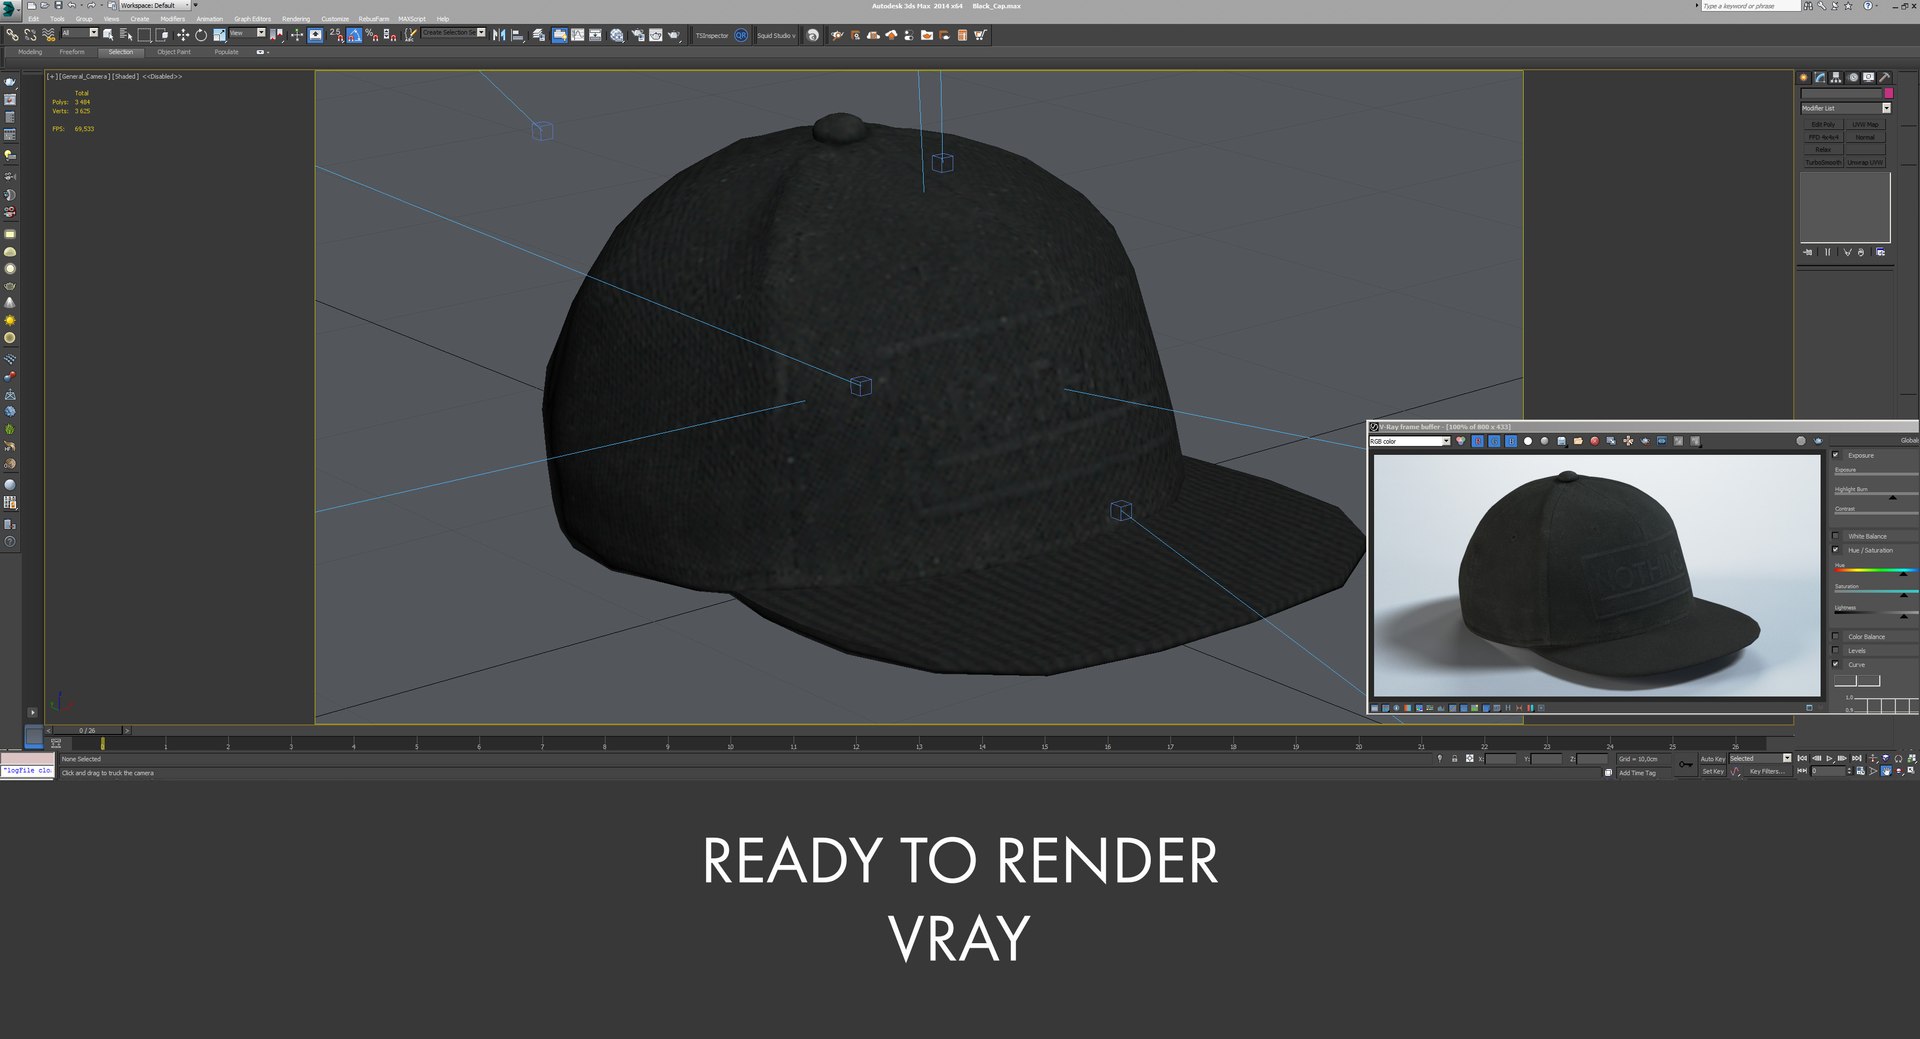Viewport: 1920px width, 1039px height.
Task: Open Render Setup icon
Action: tap(637, 35)
